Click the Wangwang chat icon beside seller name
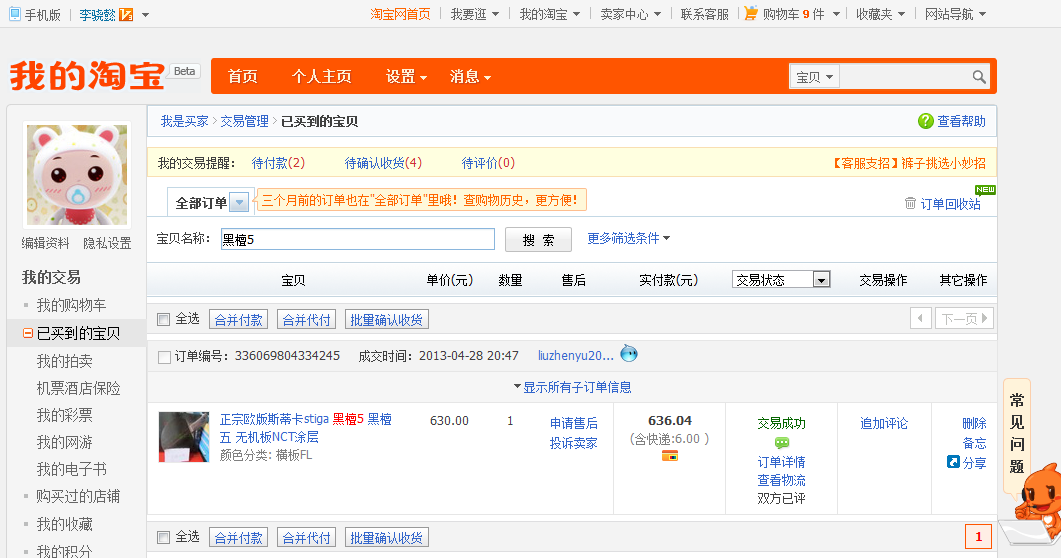The width and height of the screenshot is (1061, 558). pos(629,353)
